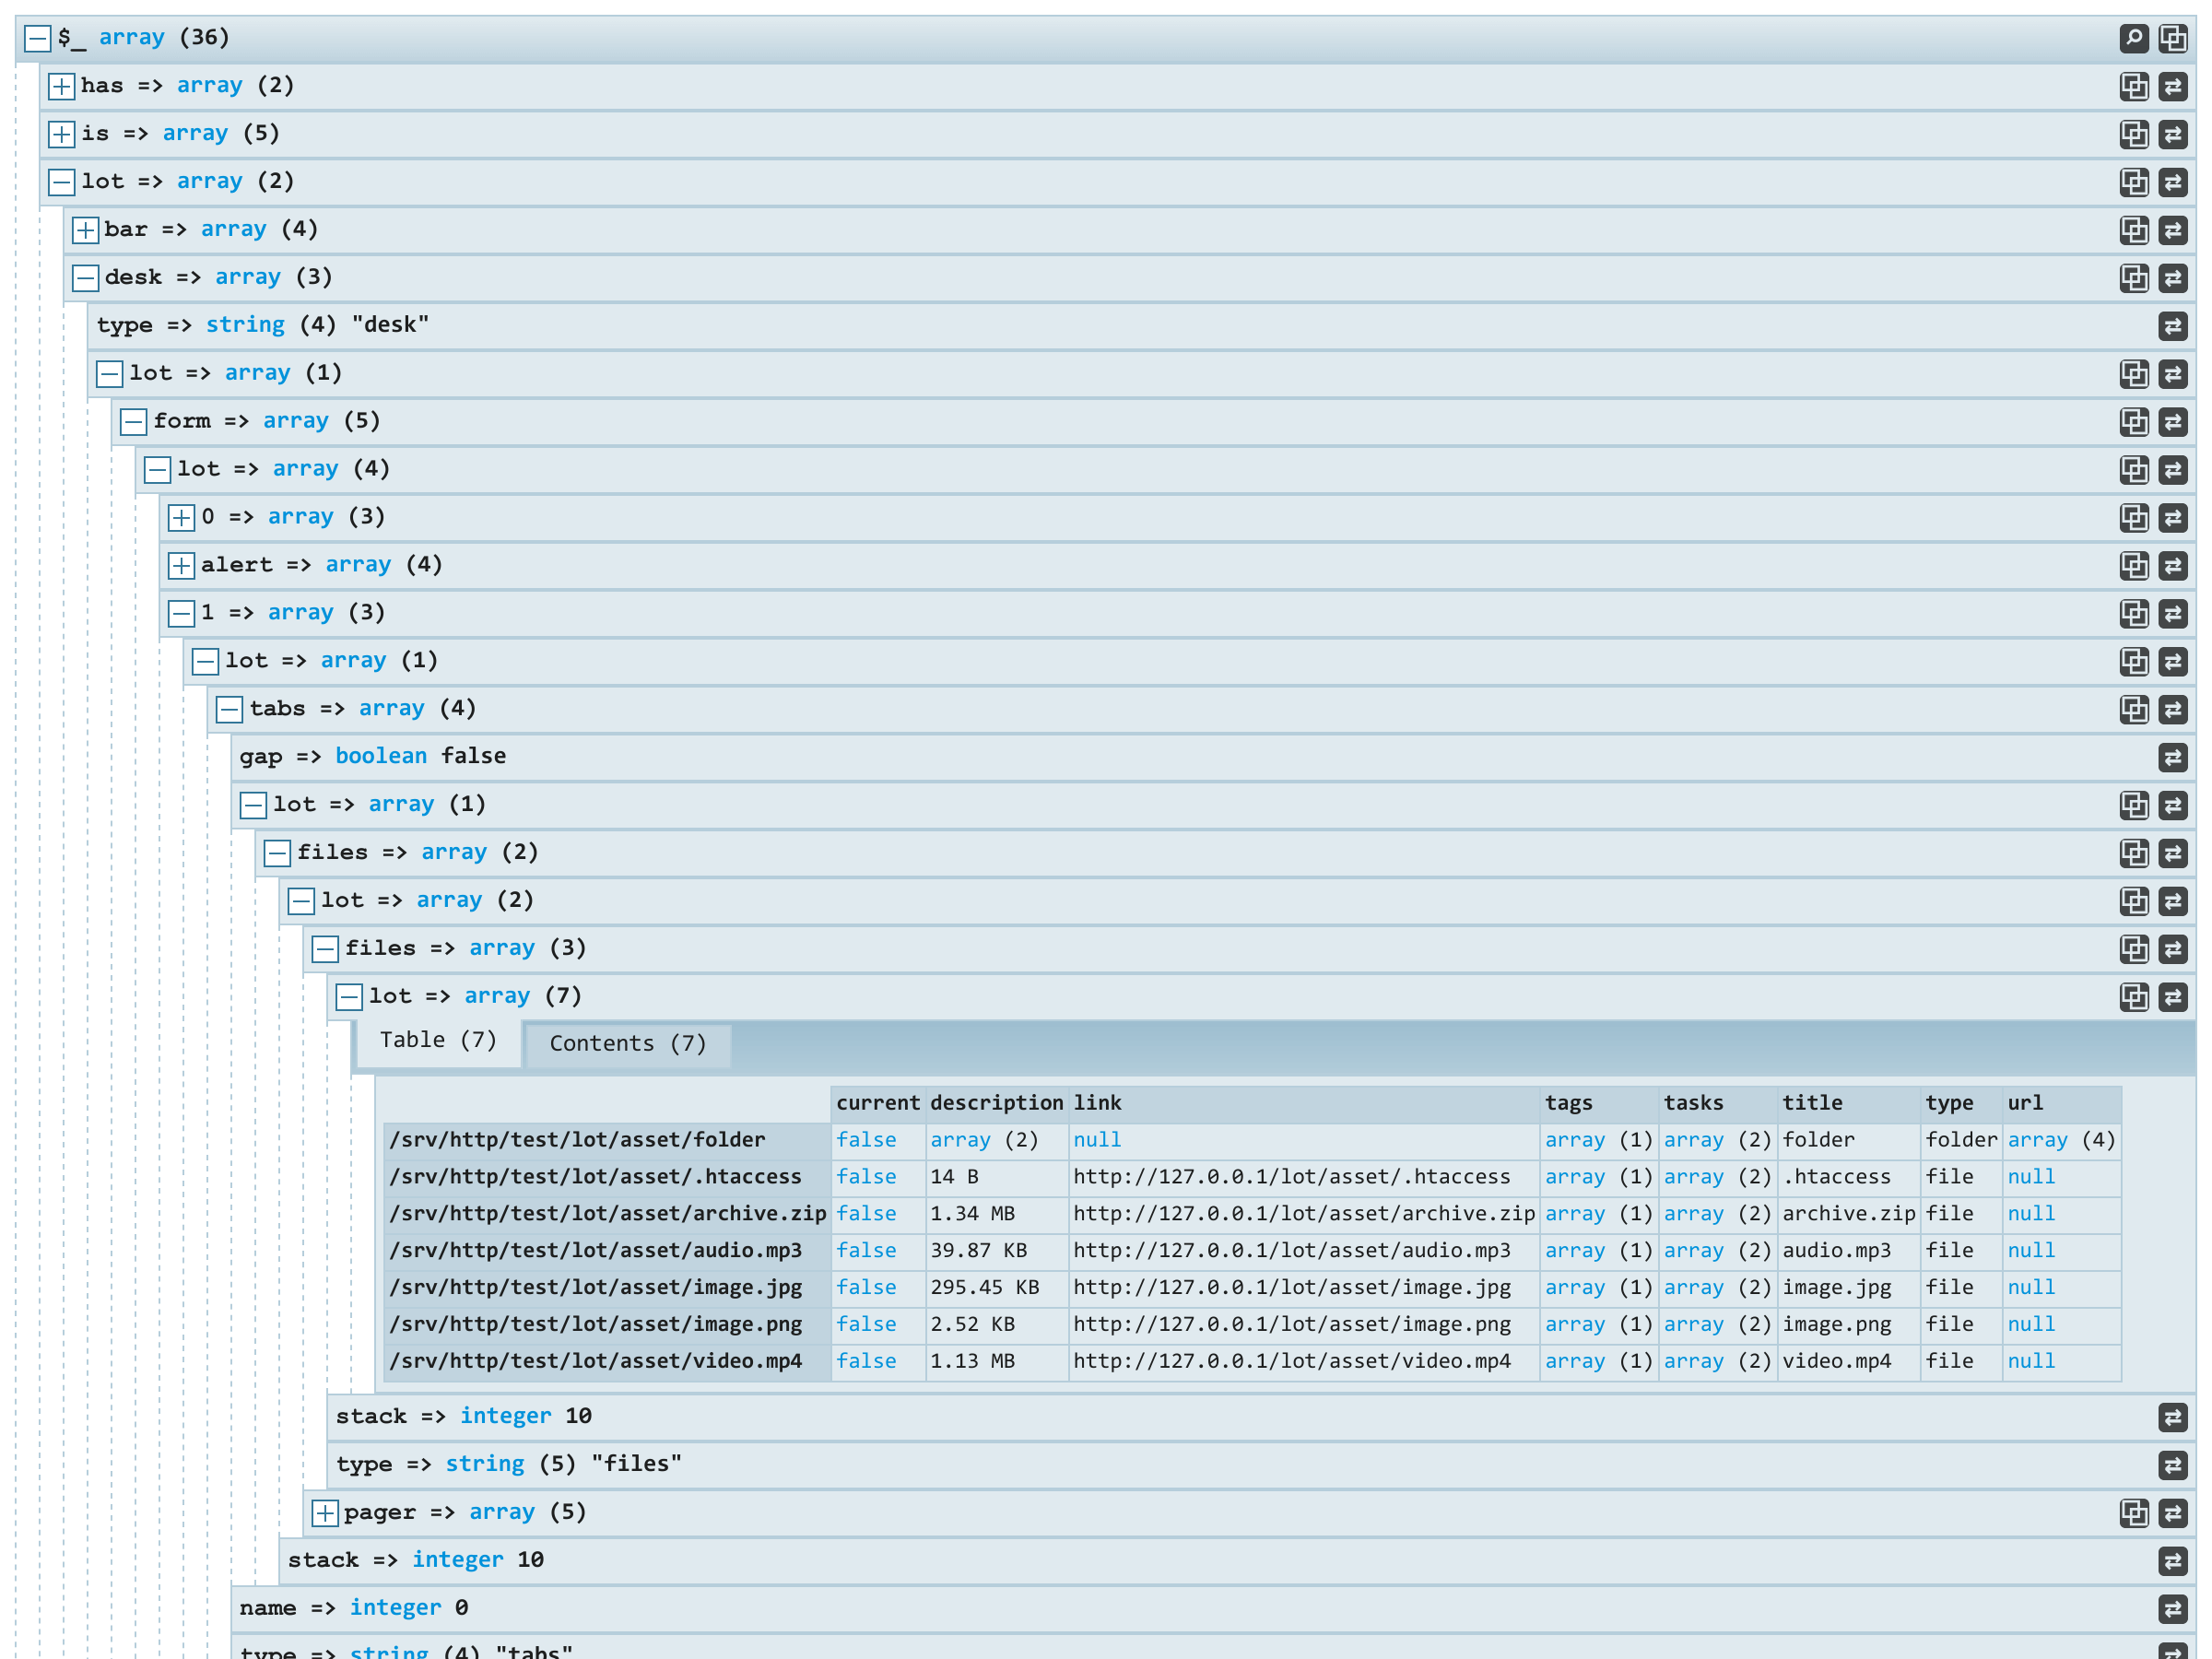Select the Table (7) tab

(x=437, y=1041)
